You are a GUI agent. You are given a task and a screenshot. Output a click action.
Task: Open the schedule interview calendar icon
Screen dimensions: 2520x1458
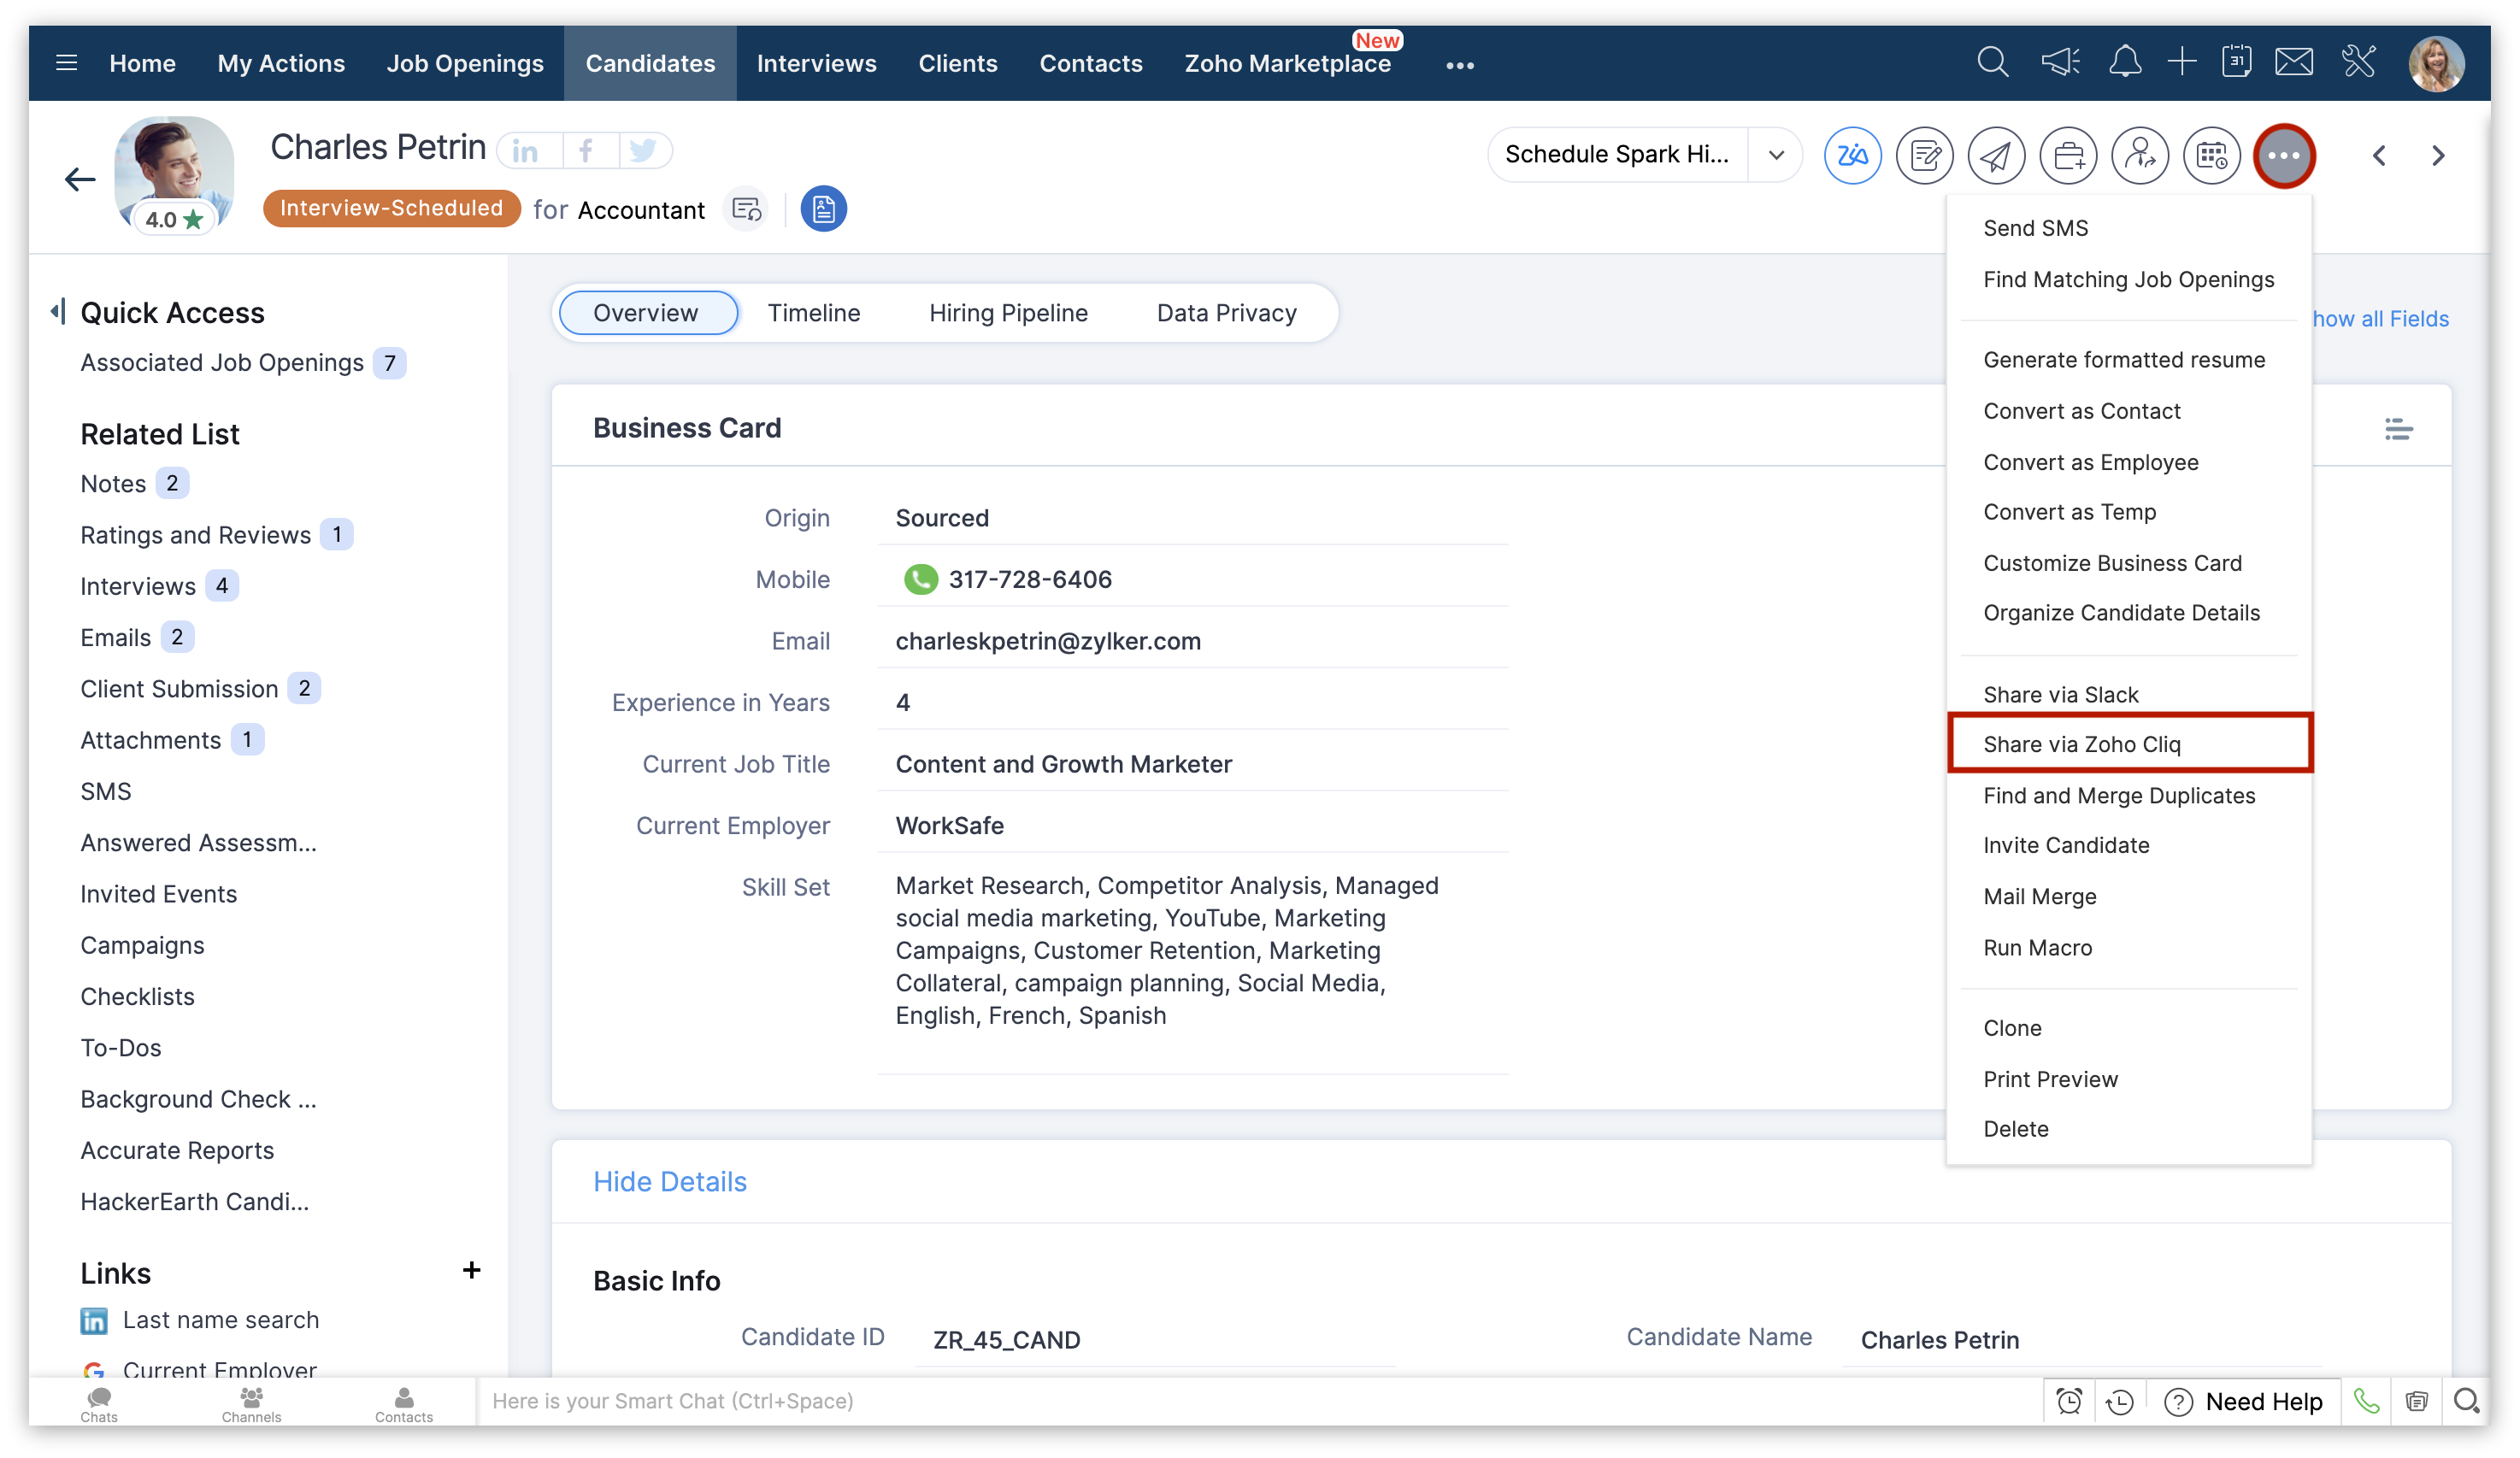point(2211,155)
